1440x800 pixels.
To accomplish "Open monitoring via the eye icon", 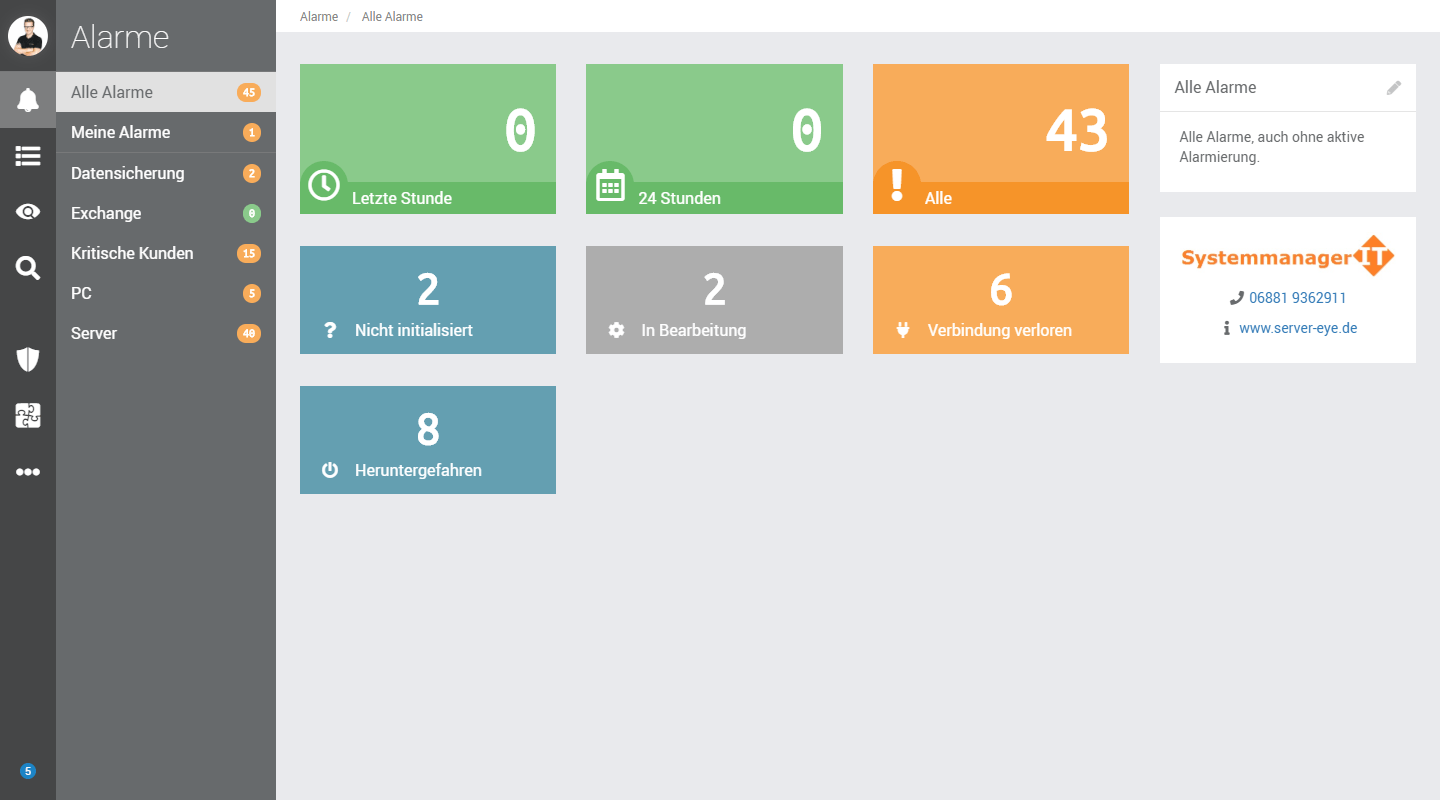I will tap(28, 211).
